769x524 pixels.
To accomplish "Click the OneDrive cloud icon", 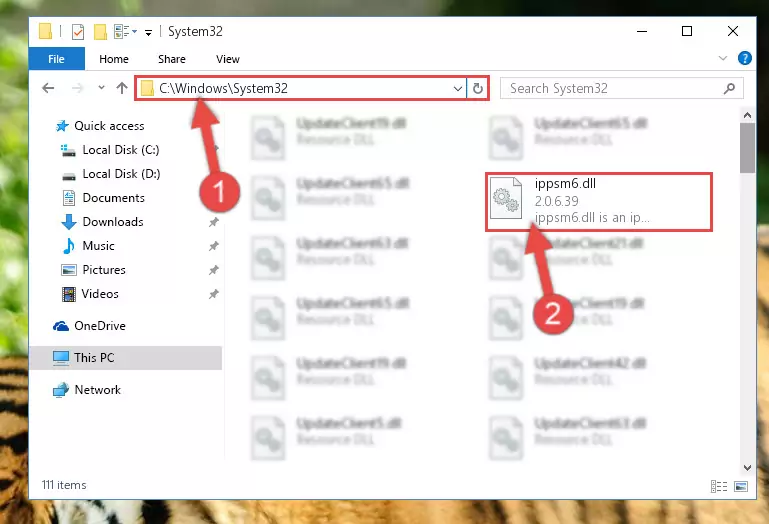I will tap(61, 326).
